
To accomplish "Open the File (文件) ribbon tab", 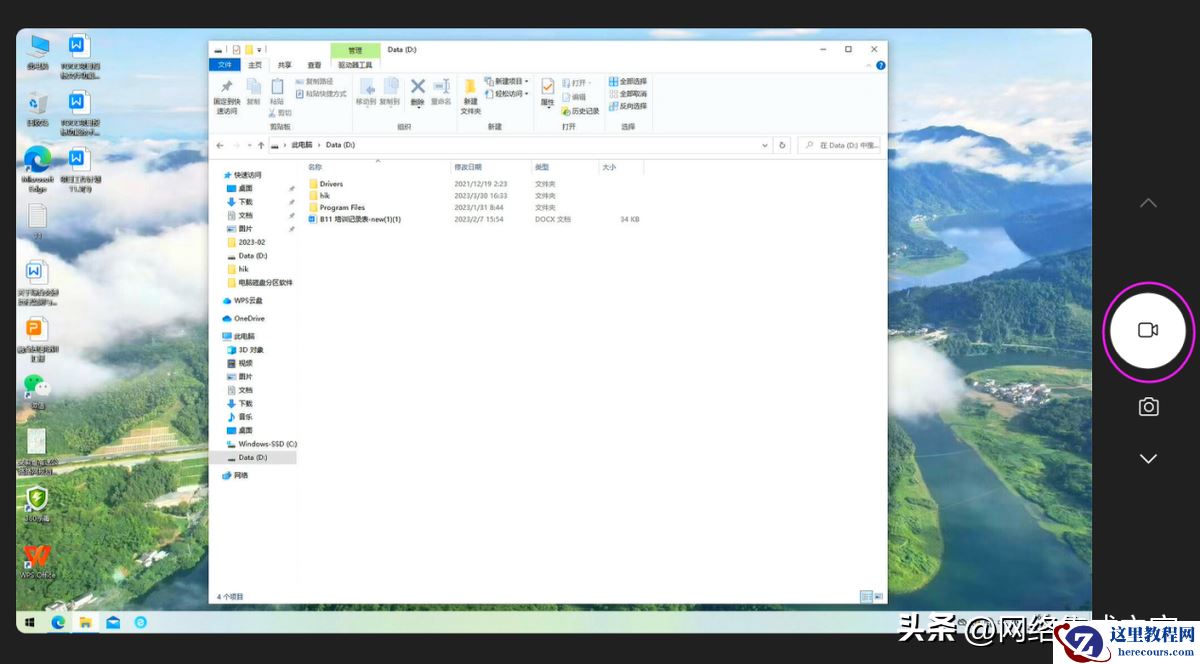I will (224, 65).
